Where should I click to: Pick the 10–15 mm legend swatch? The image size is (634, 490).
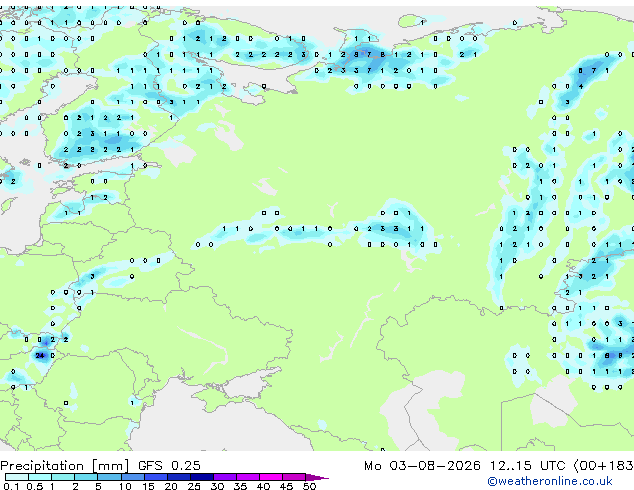132,477
